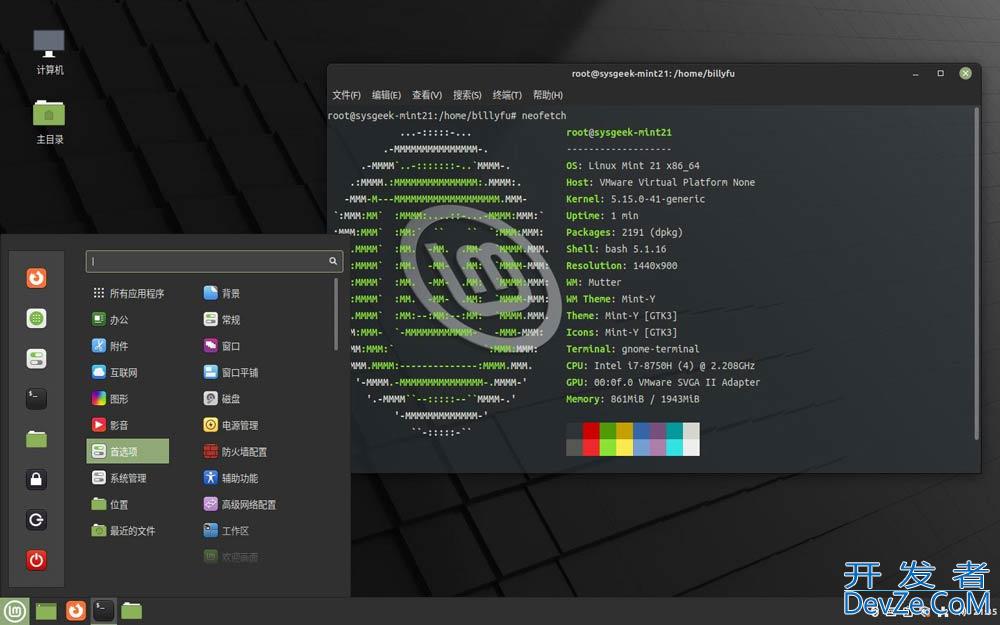Select 所有应用程序 category

(128, 293)
